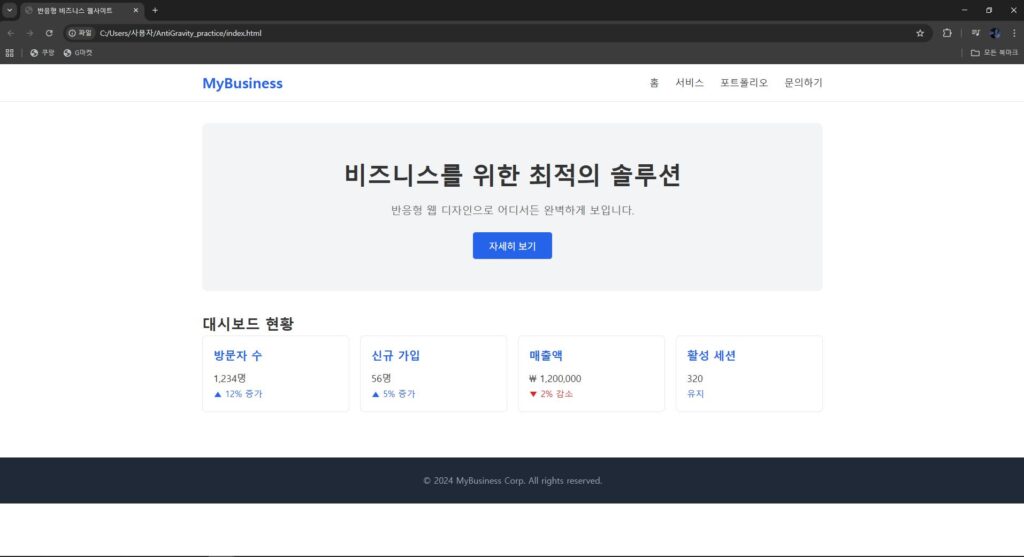Click the ₩ 1,200,000 revenue value
1024x557 pixels.
click(555, 378)
